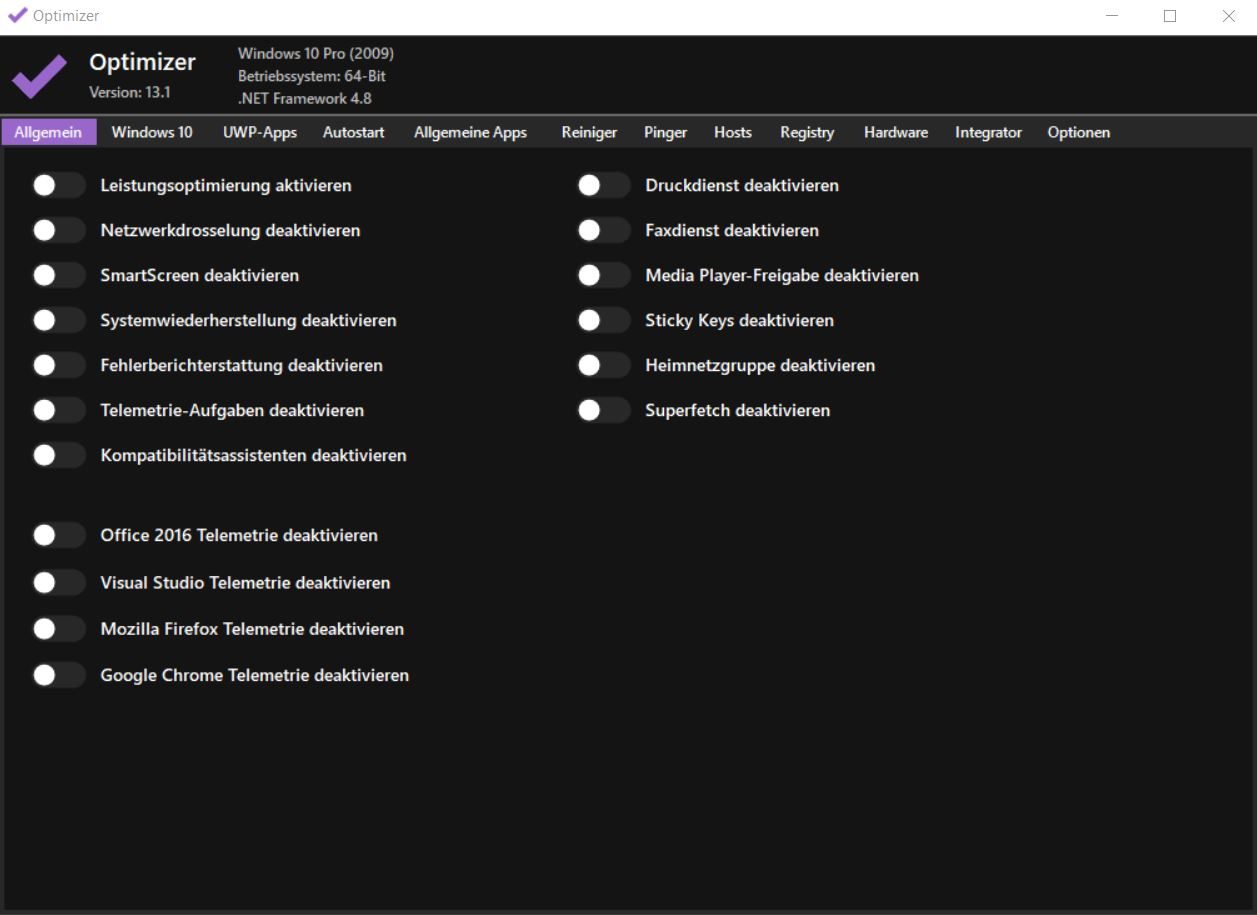
Task: Toggle Leistungsoptimierung aktivieren switch
Action: 58,185
